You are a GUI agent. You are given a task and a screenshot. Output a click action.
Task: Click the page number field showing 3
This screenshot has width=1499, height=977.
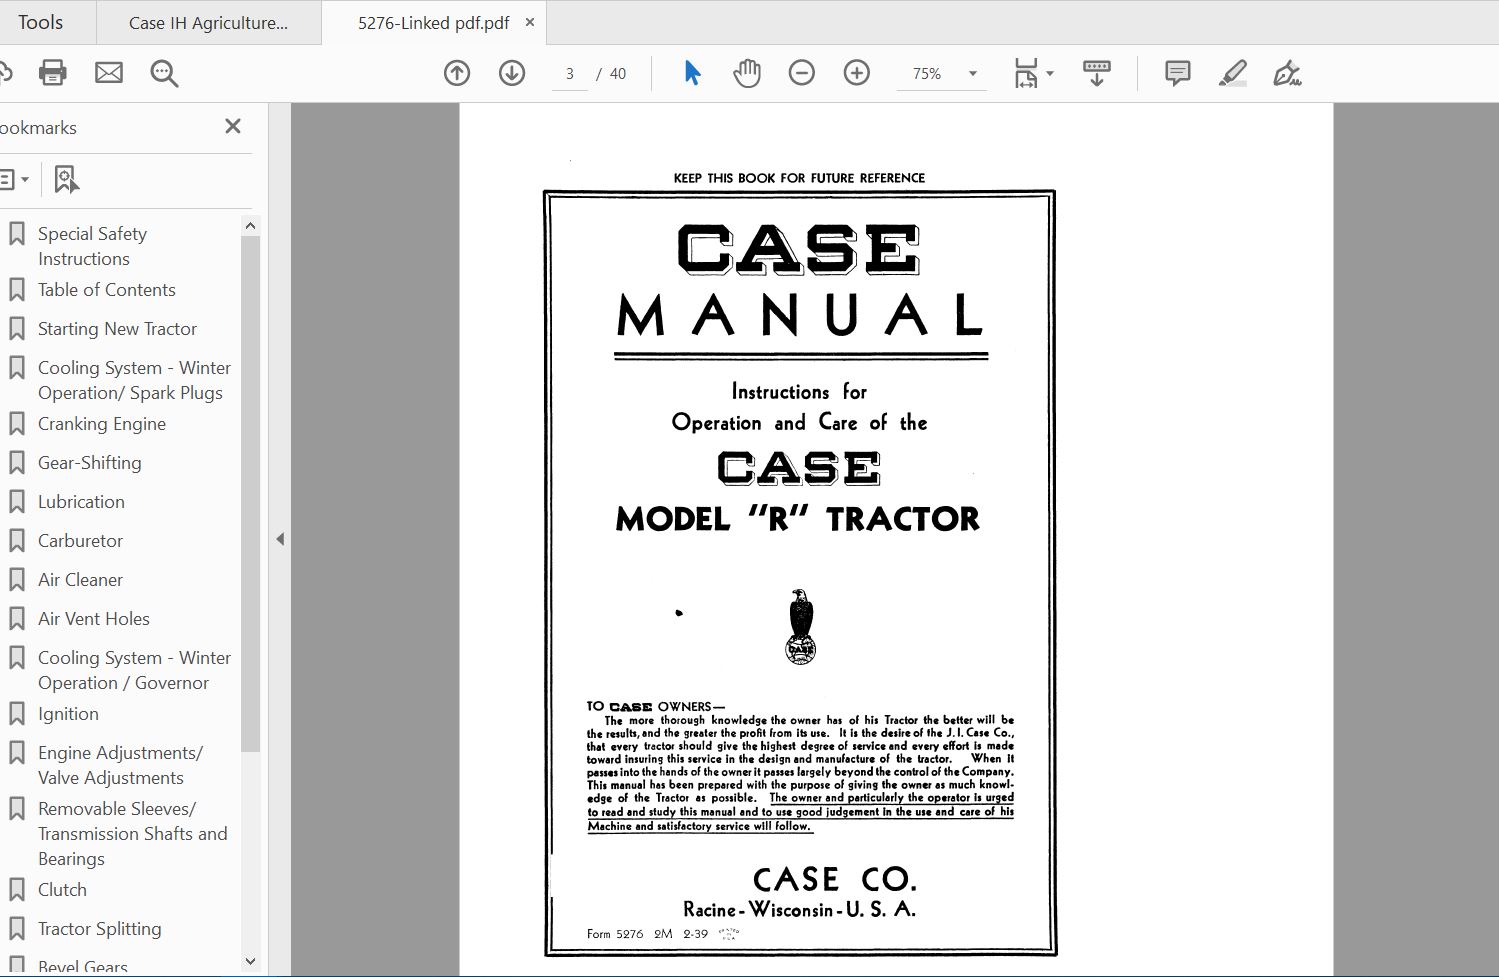570,74
